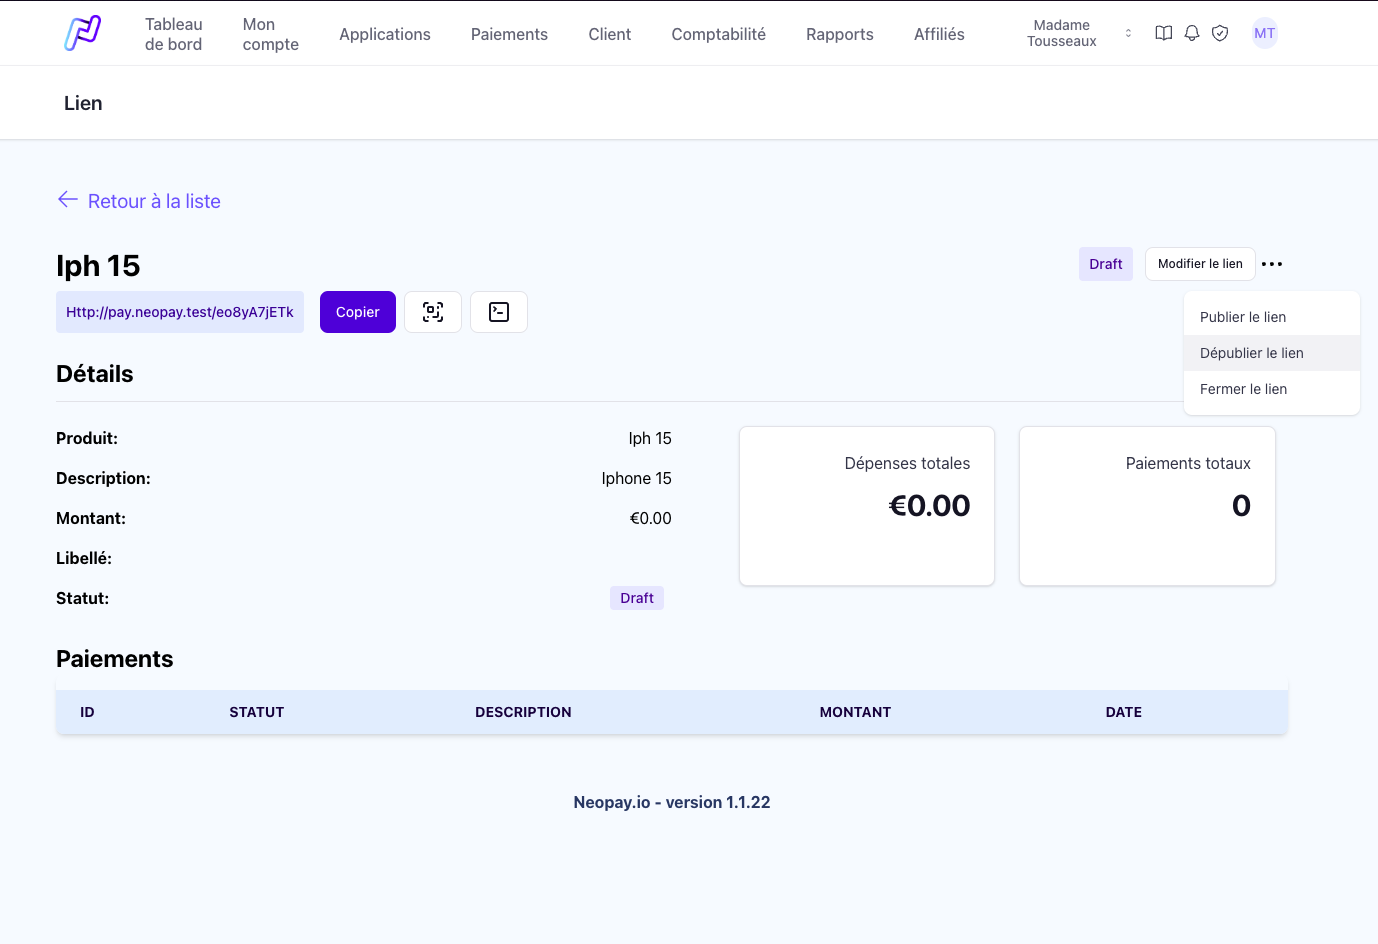Click the Modifier le lien button
Screen dimensions: 1378x944
point(1199,264)
